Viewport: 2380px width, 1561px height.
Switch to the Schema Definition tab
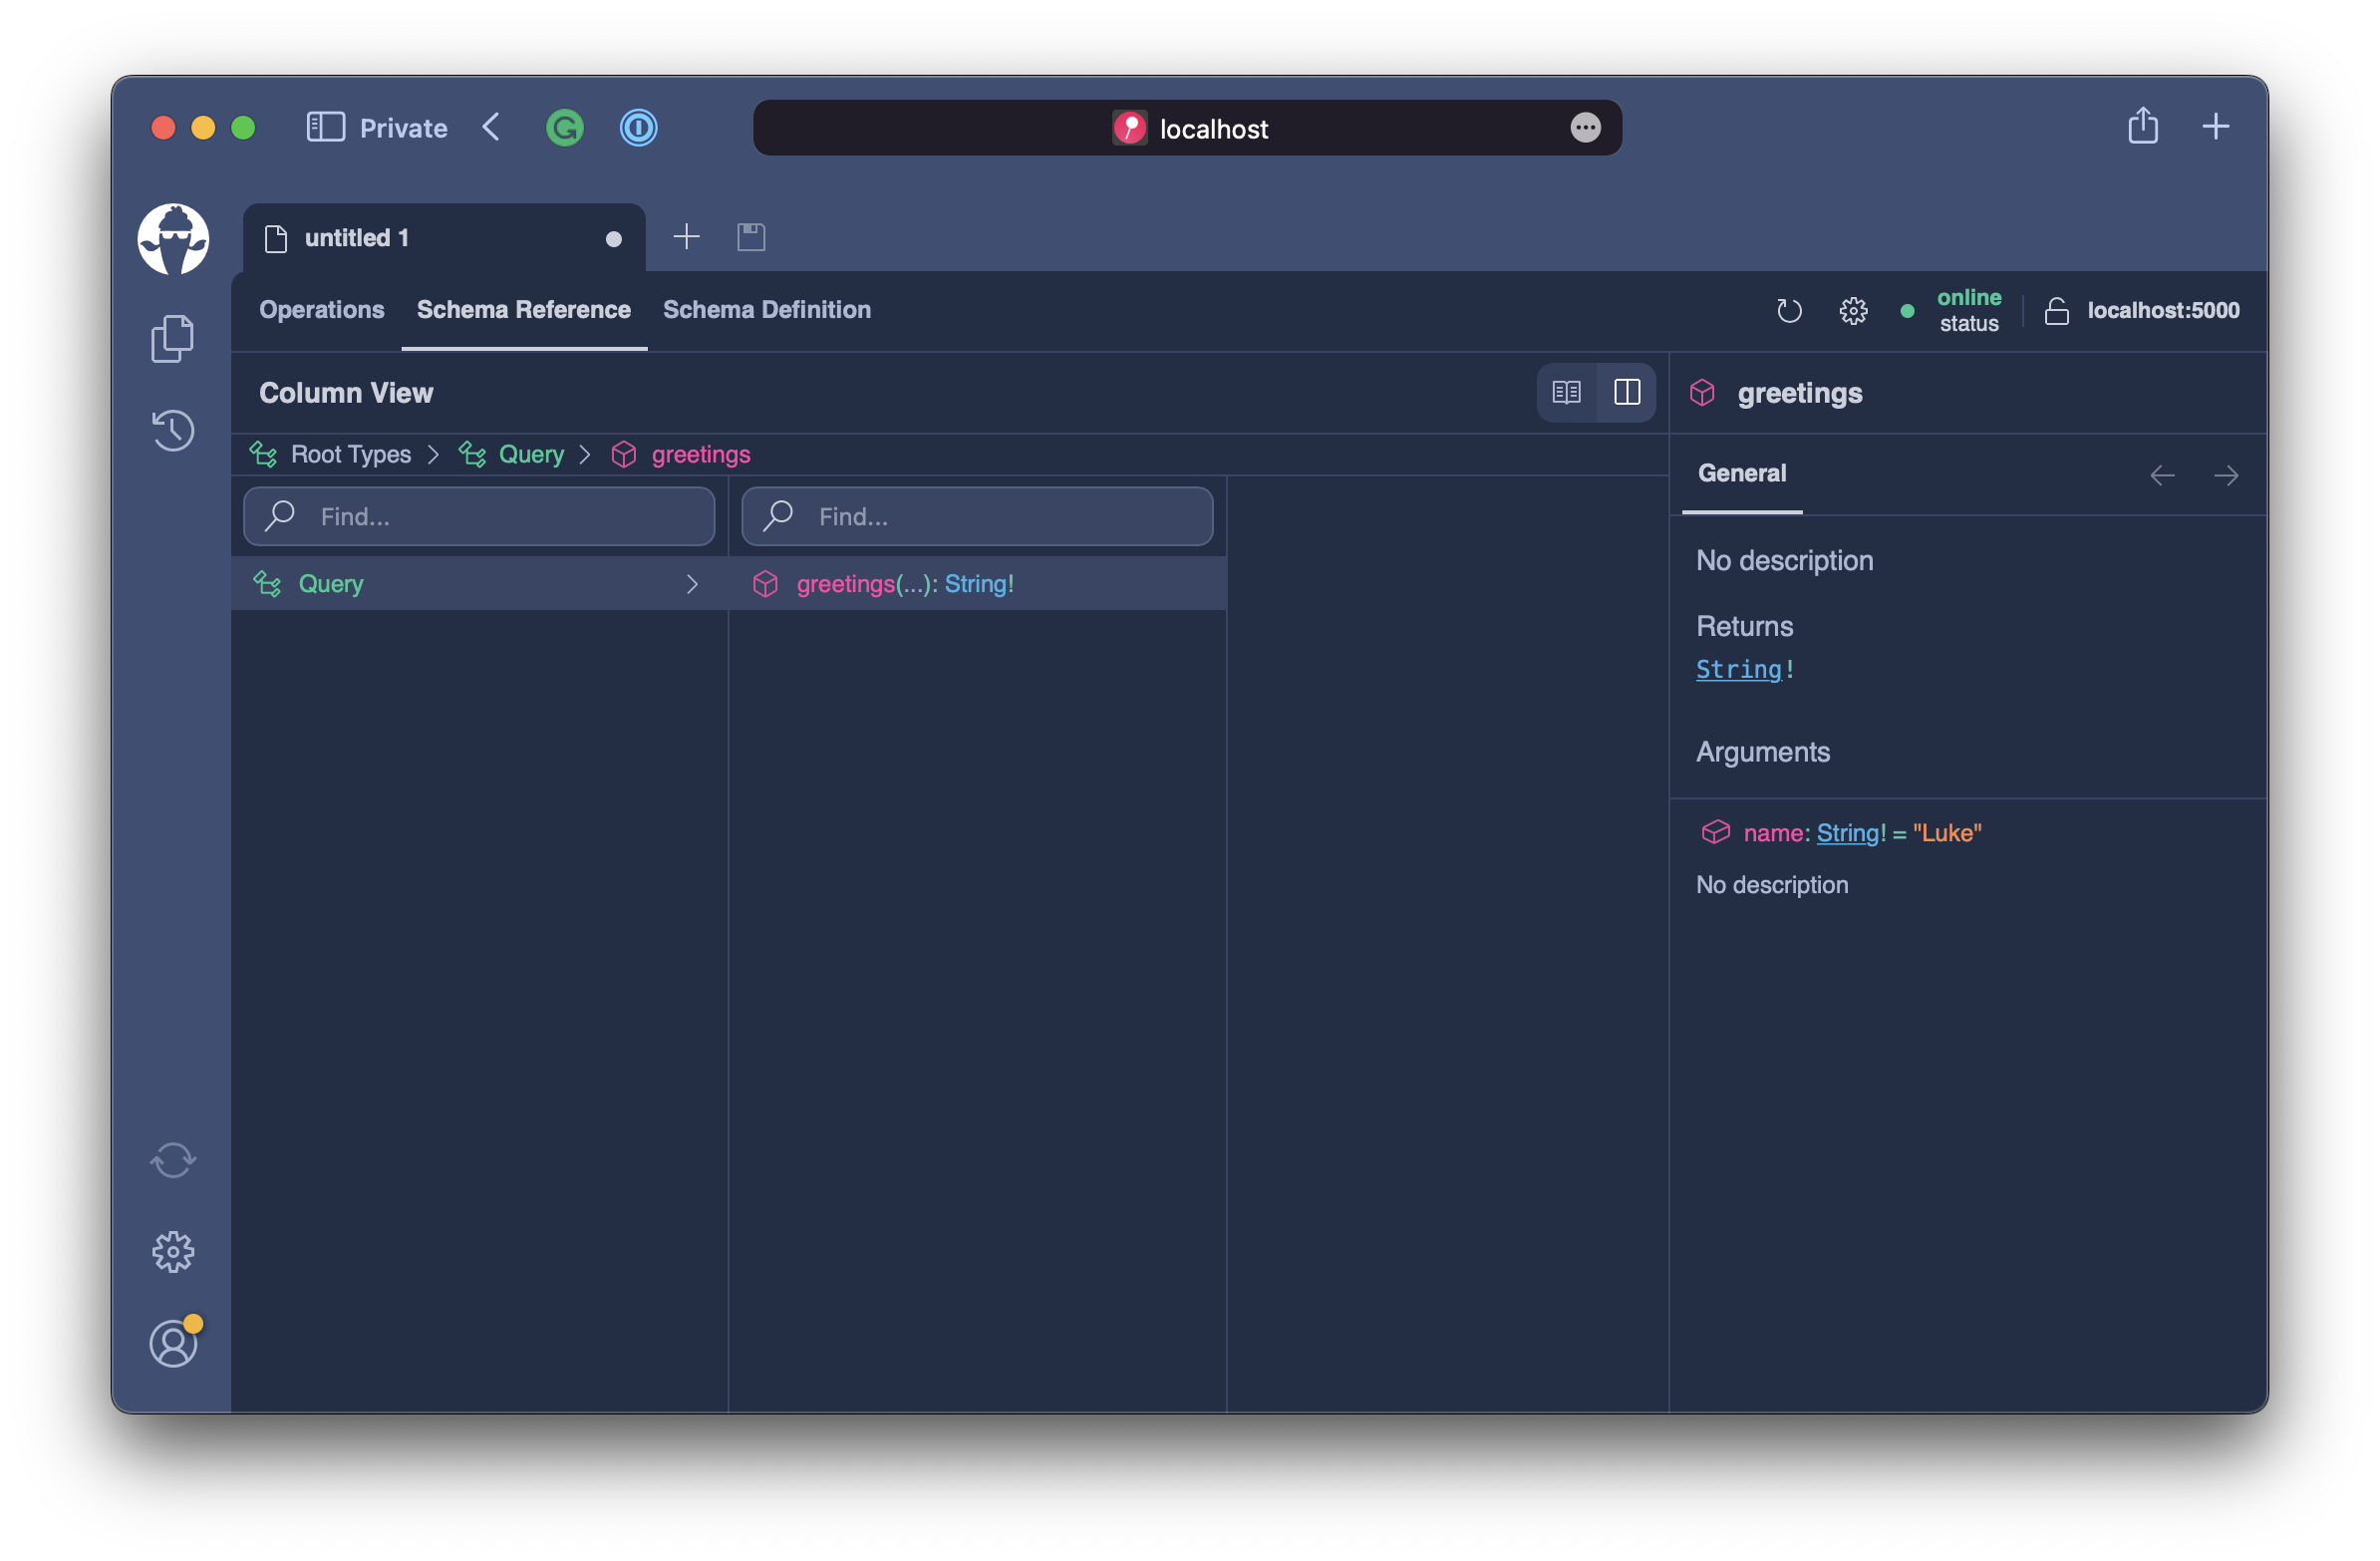coord(766,310)
